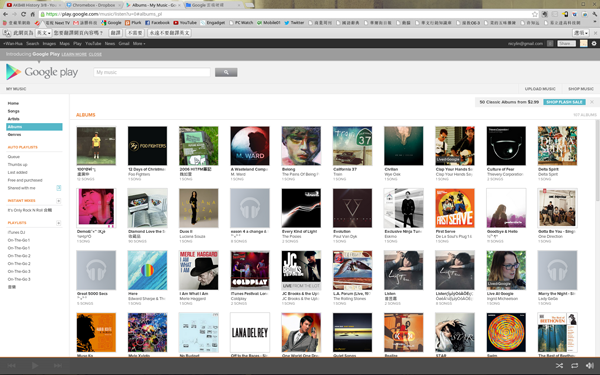Image resolution: width=600 pixels, height=375 pixels.
Task: Dismiss the translate bar with the X
Action: [595, 33]
